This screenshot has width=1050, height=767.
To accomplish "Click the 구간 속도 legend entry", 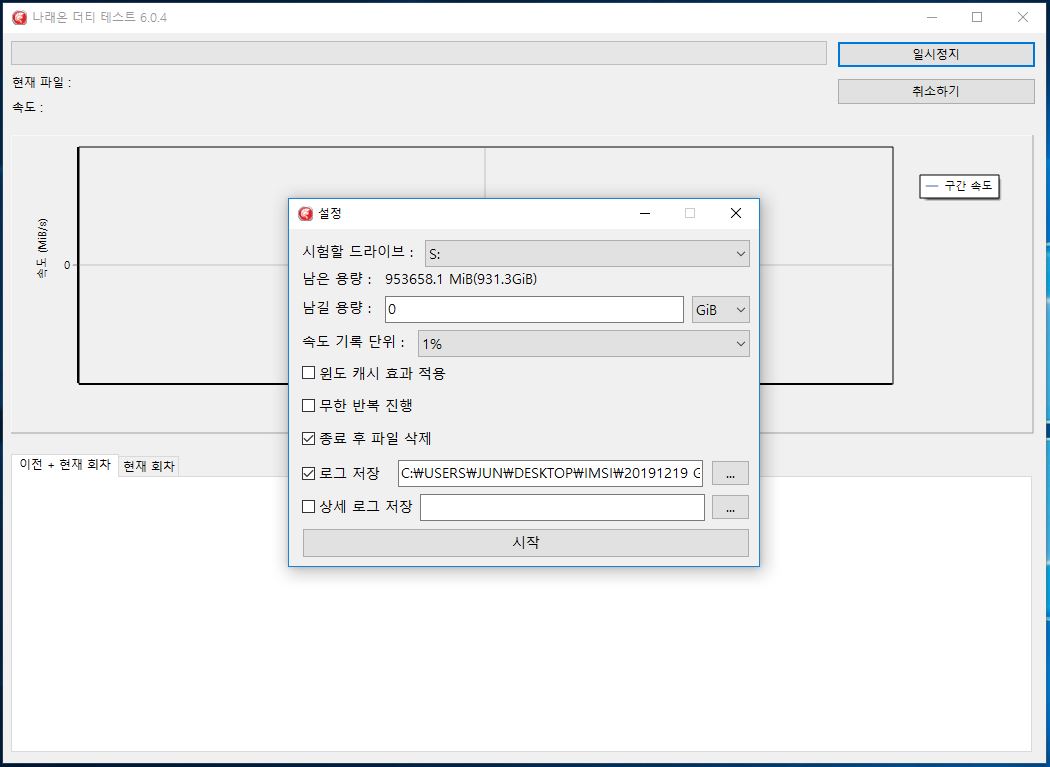I will pos(959,186).
